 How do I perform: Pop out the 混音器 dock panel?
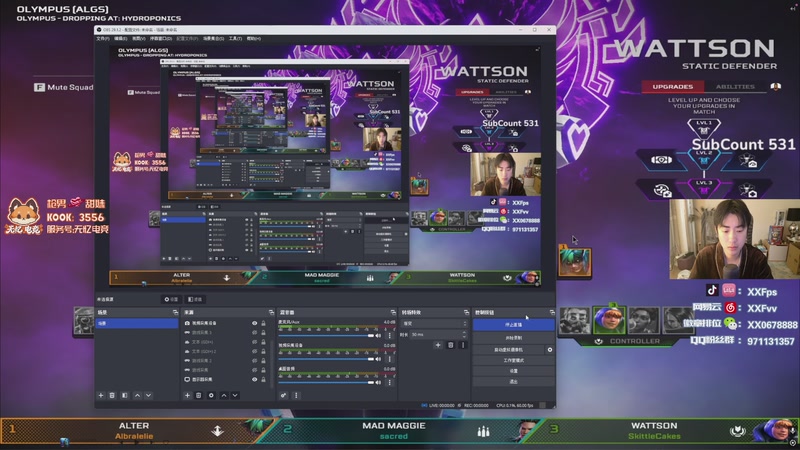[x=393, y=312]
